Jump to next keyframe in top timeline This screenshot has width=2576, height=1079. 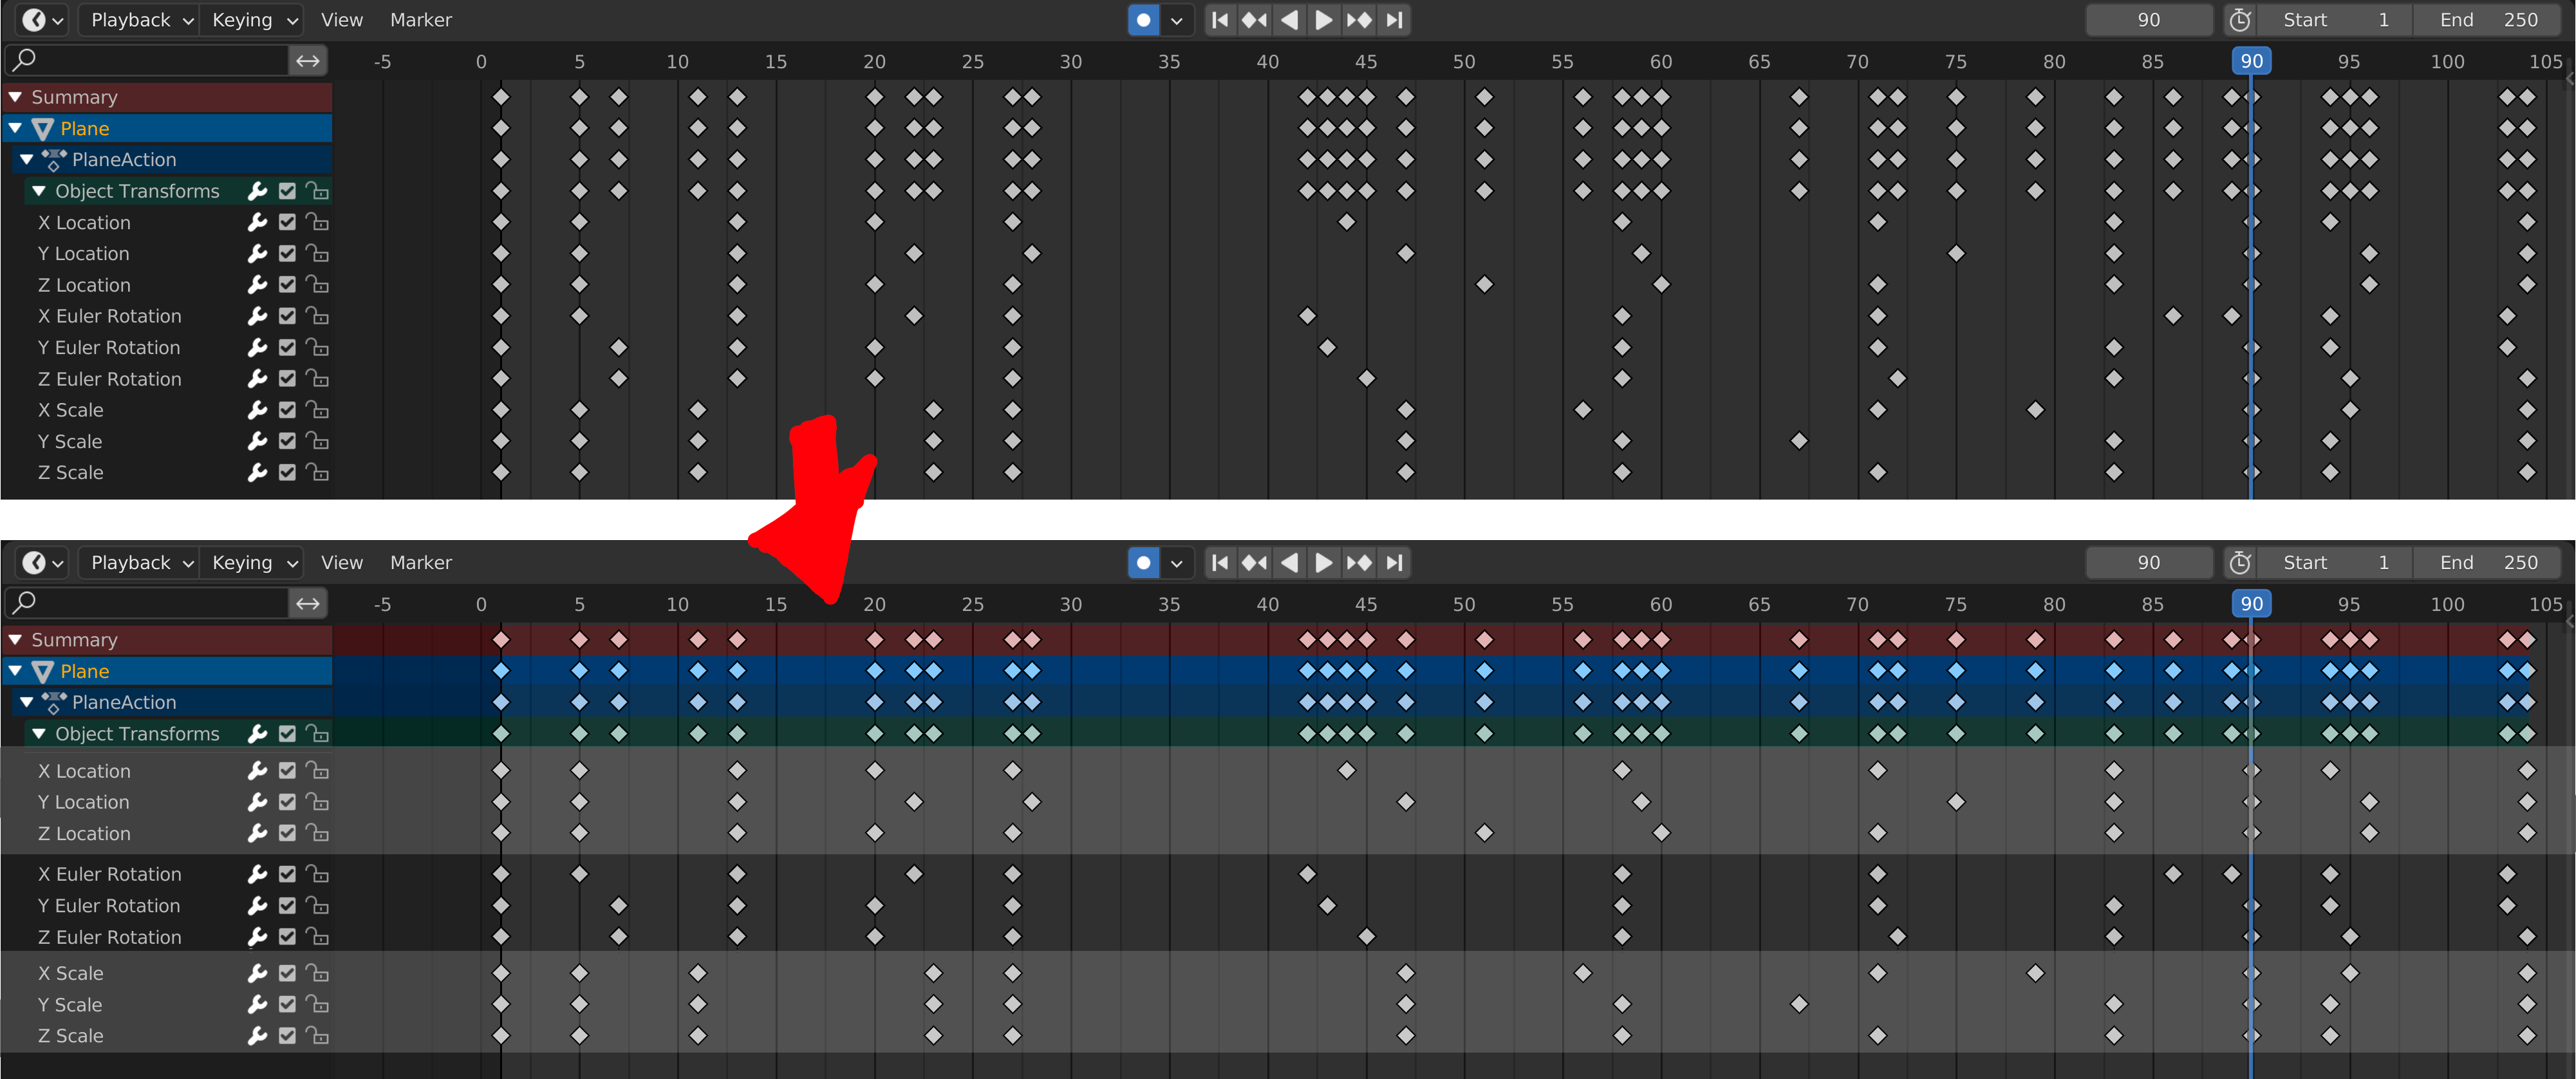click(1358, 20)
